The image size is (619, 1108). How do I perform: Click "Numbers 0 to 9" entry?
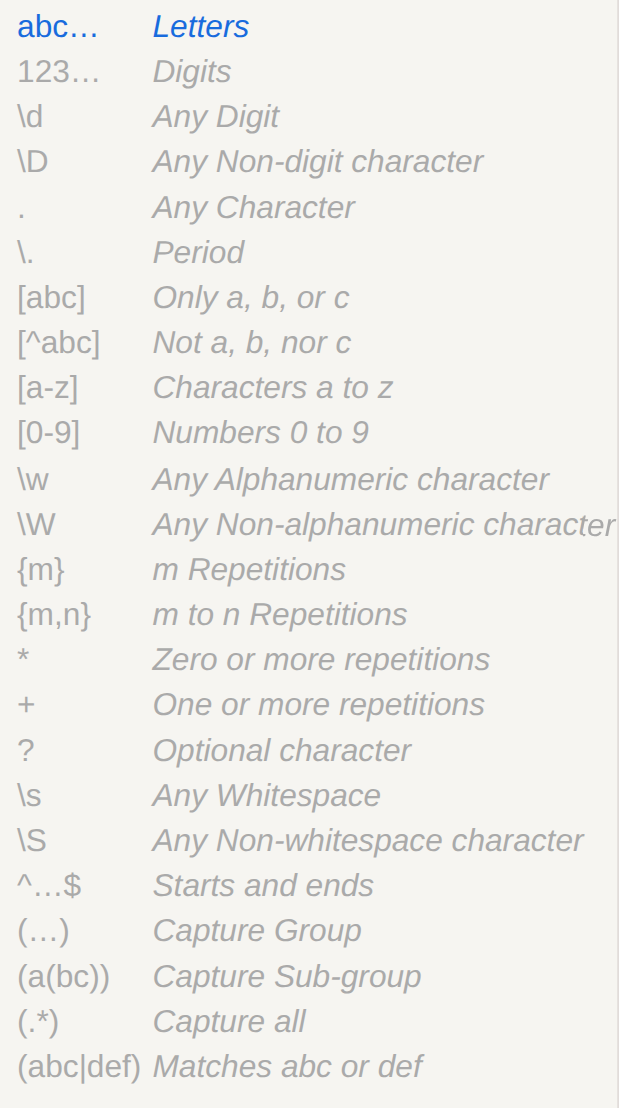click(x=260, y=433)
